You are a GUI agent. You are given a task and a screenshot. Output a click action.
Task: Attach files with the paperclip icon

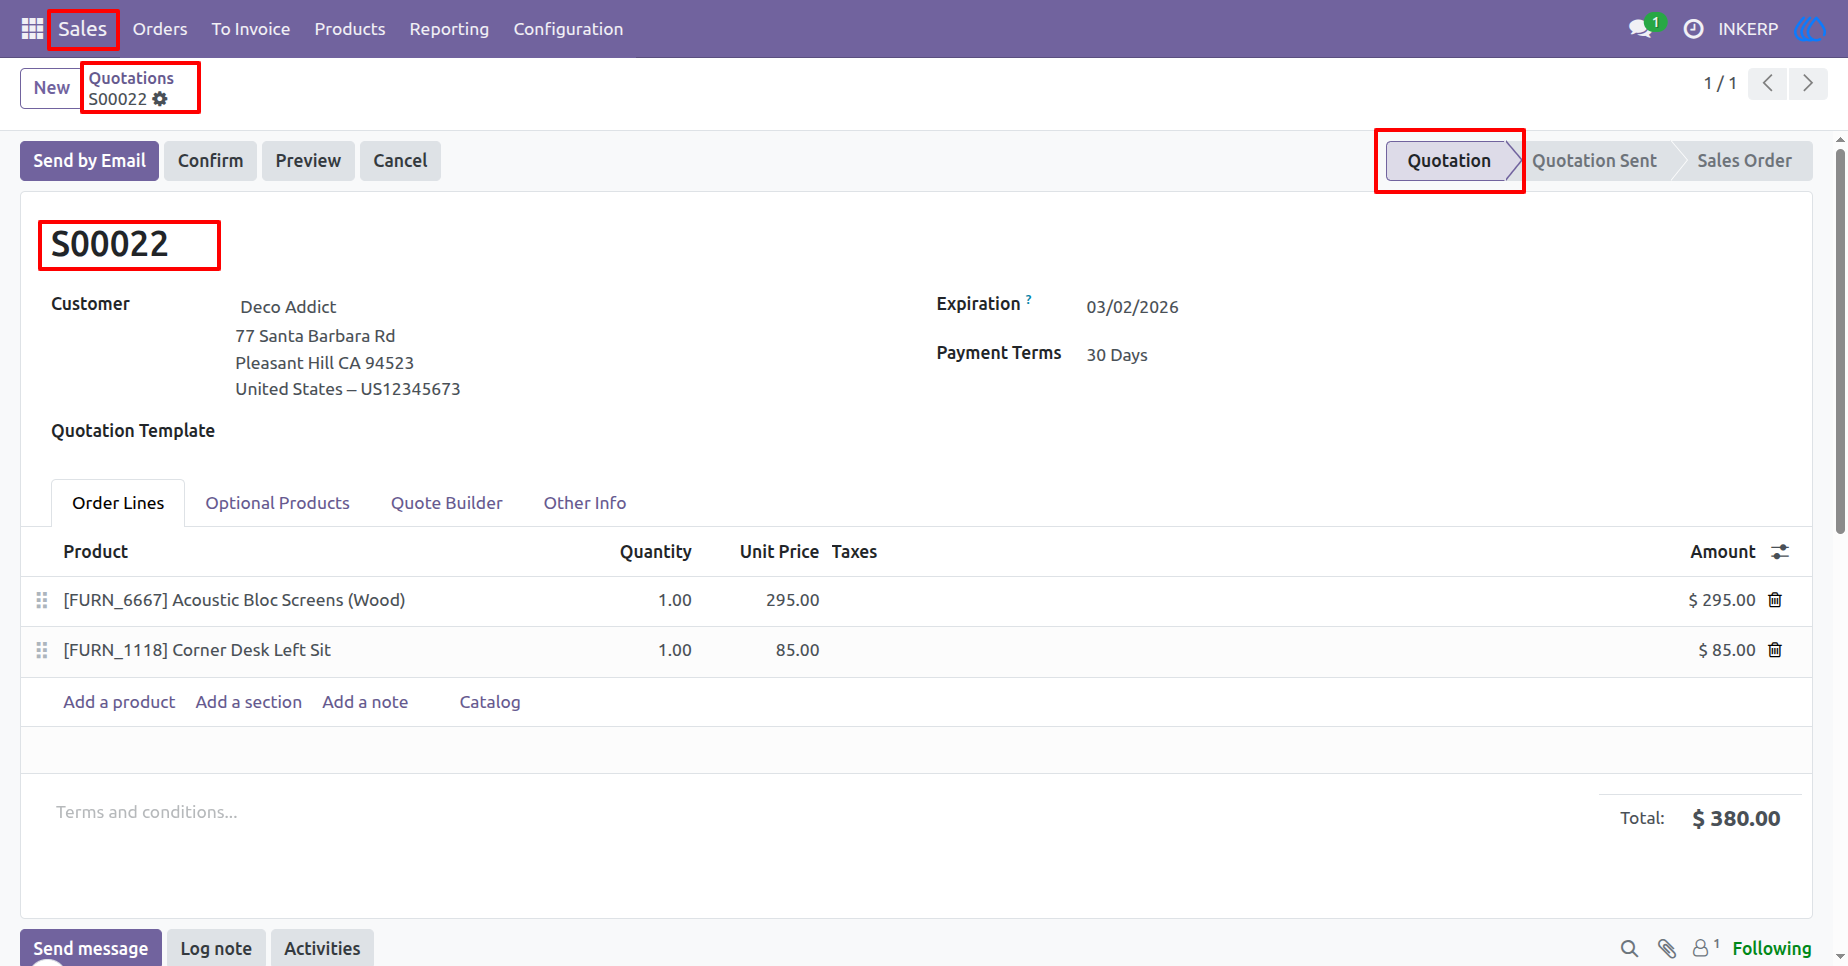[x=1666, y=948]
